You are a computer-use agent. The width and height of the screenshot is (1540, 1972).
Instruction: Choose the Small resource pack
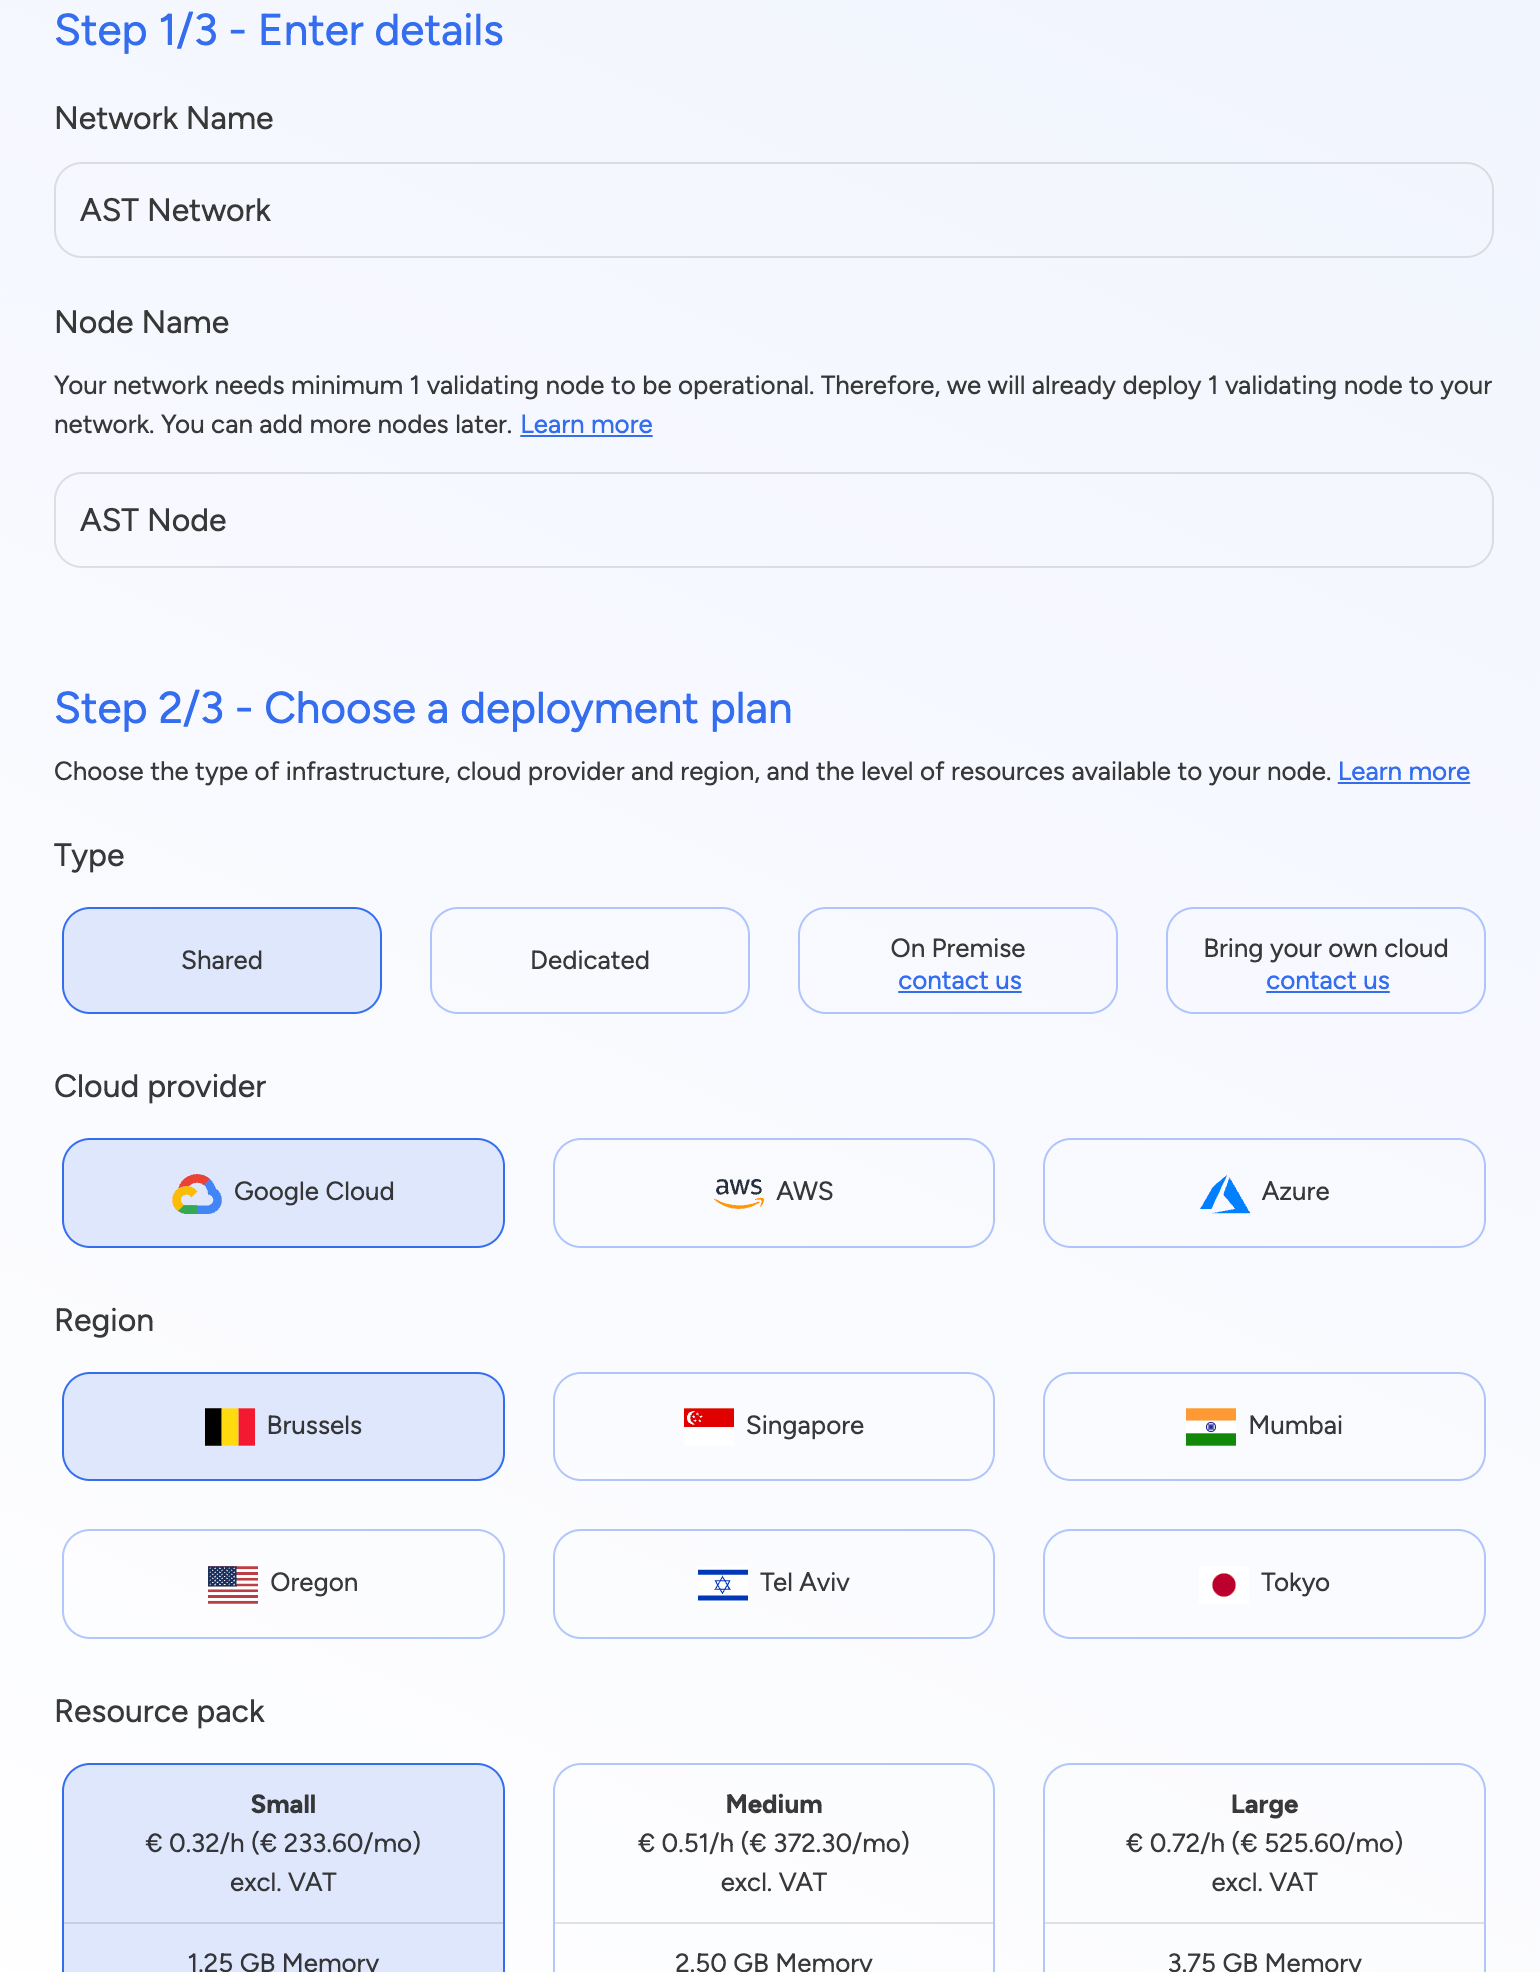tap(283, 1843)
